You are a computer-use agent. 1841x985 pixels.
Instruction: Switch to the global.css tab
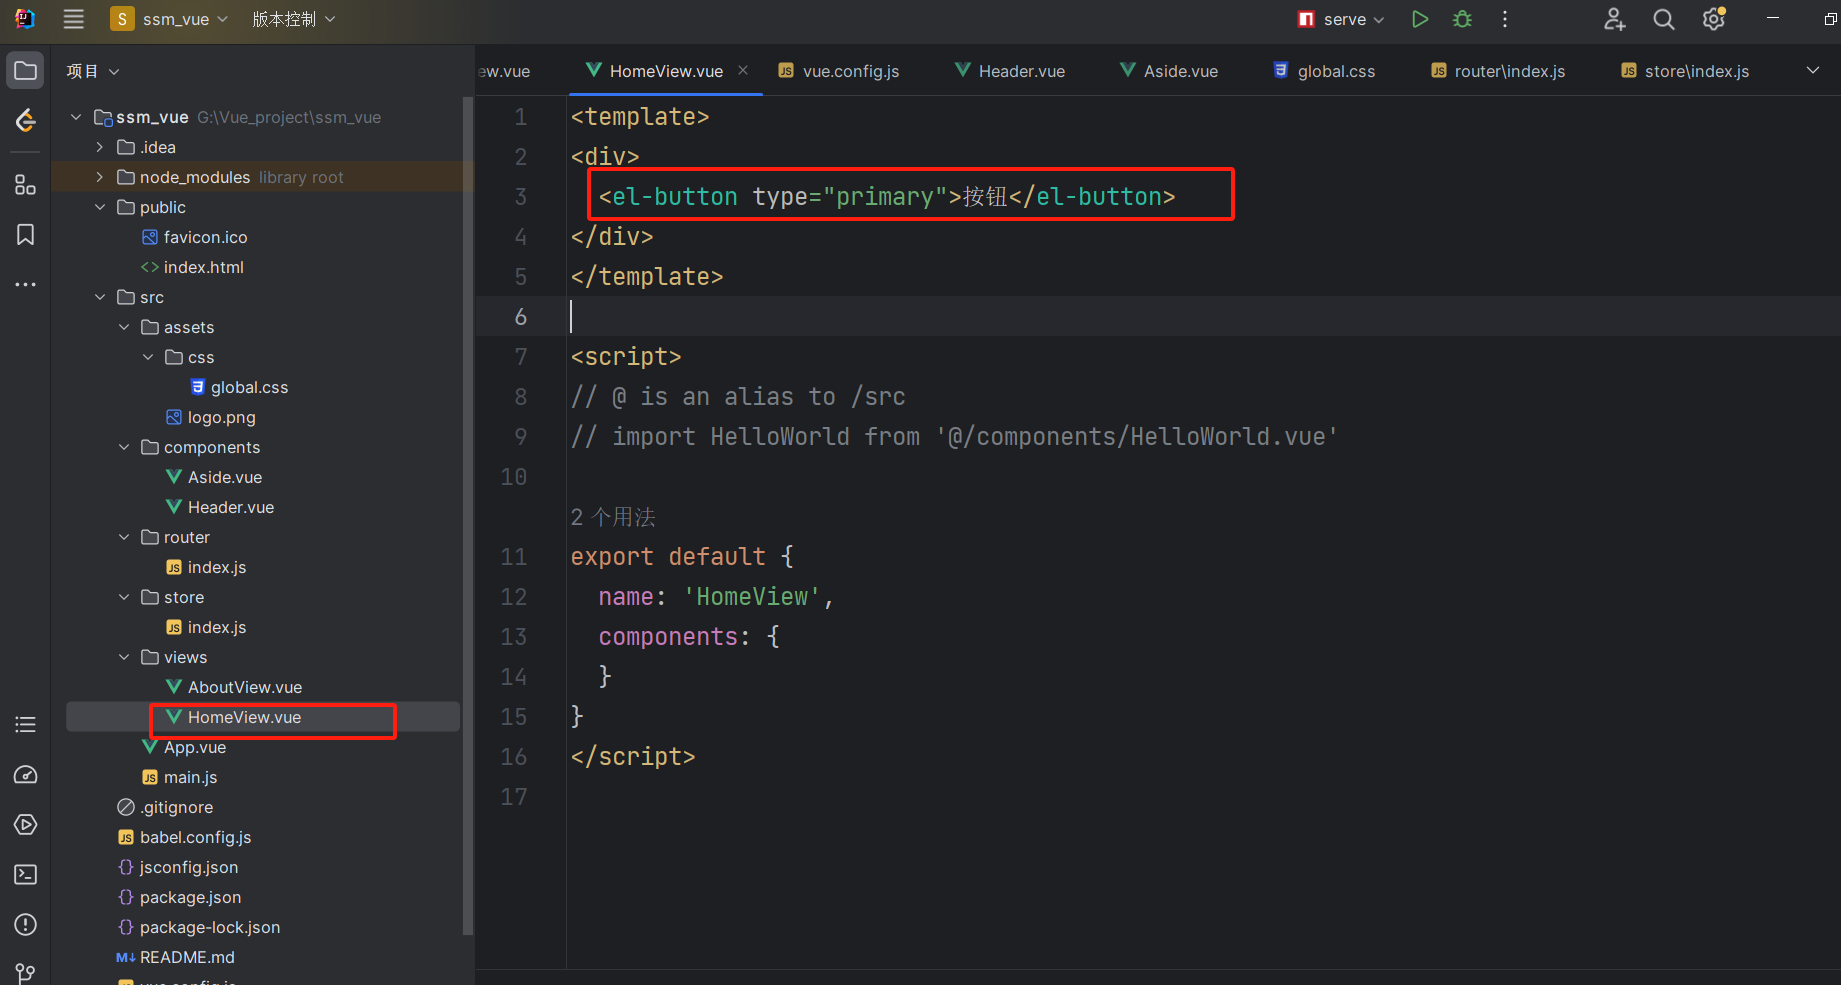tap(1324, 71)
